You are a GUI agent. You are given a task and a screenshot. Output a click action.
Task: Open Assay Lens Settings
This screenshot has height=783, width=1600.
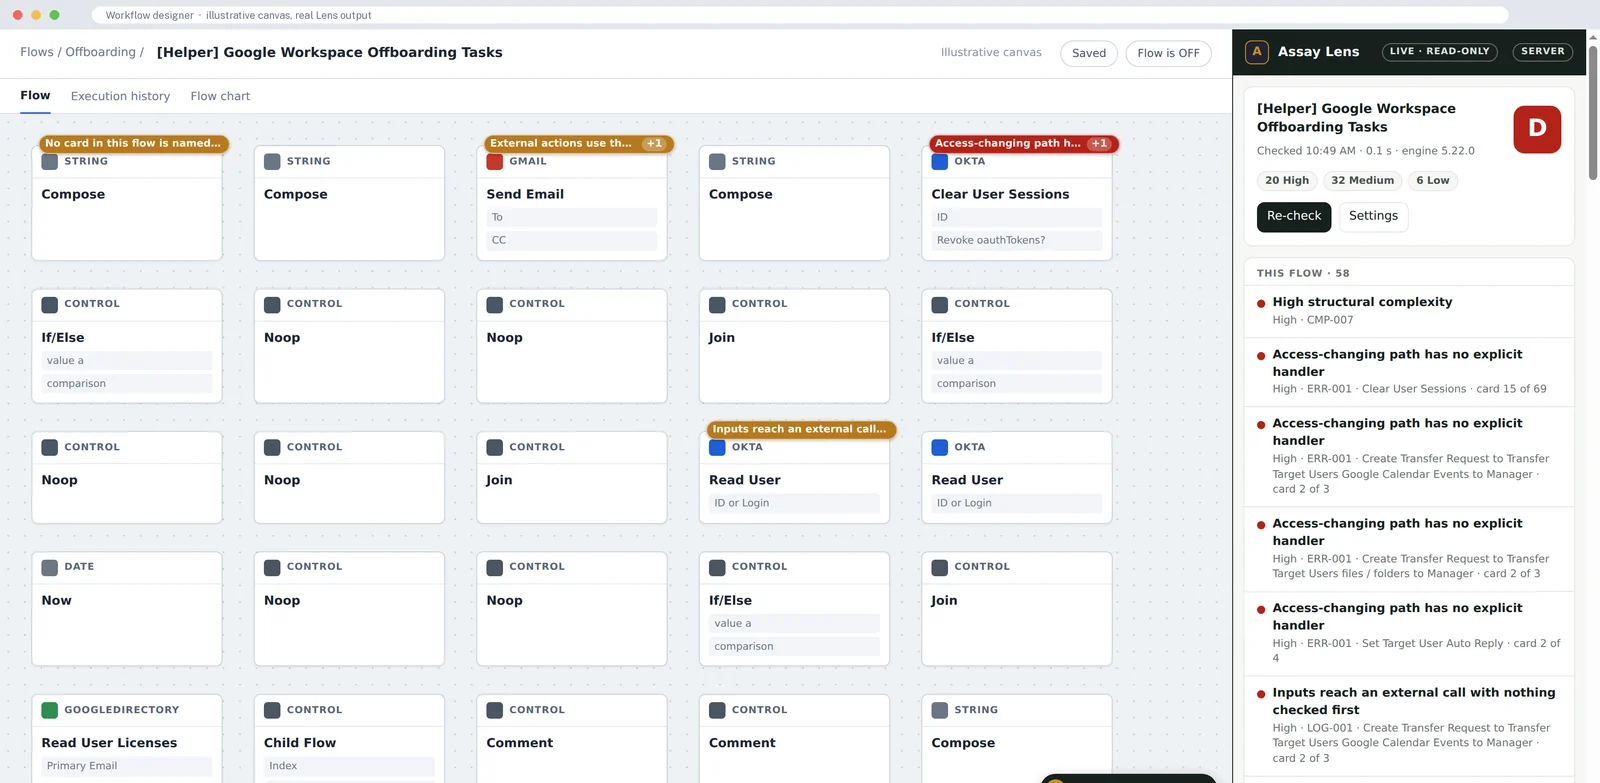[1373, 217]
